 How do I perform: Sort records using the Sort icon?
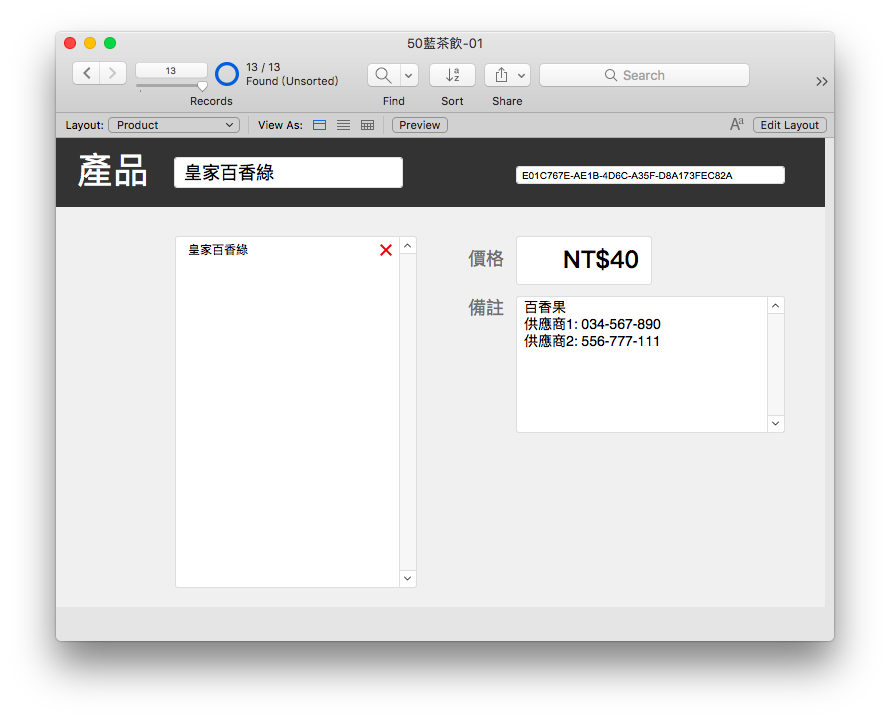pos(452,75)
